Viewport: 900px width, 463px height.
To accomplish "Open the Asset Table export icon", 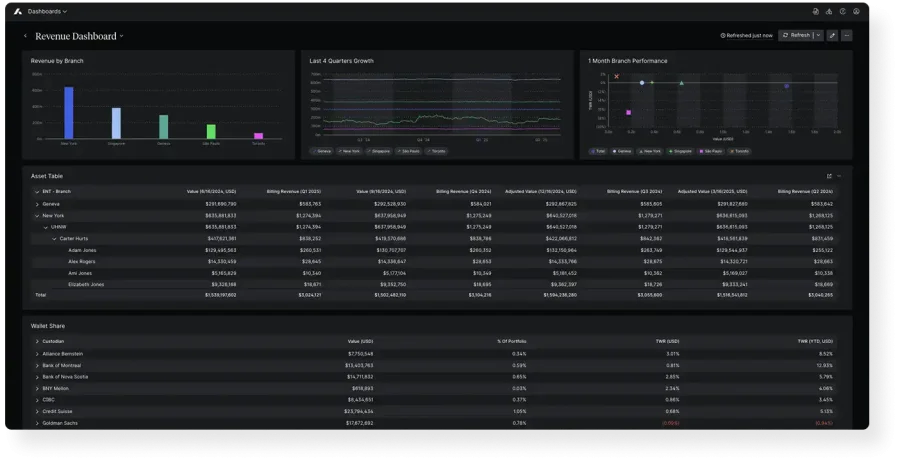I will (x=829, y=176).
